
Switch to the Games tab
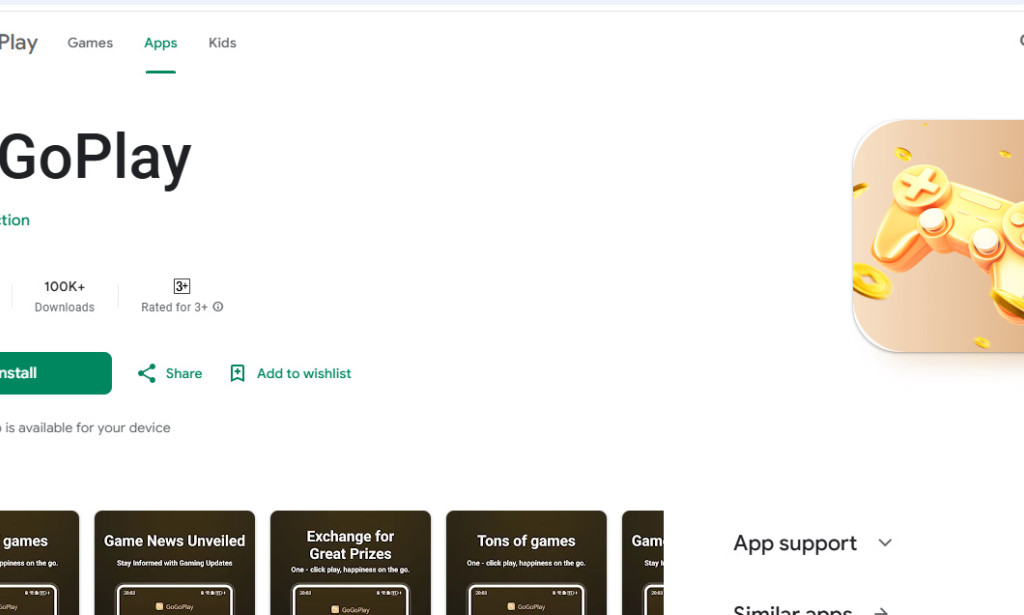point(90,42)
